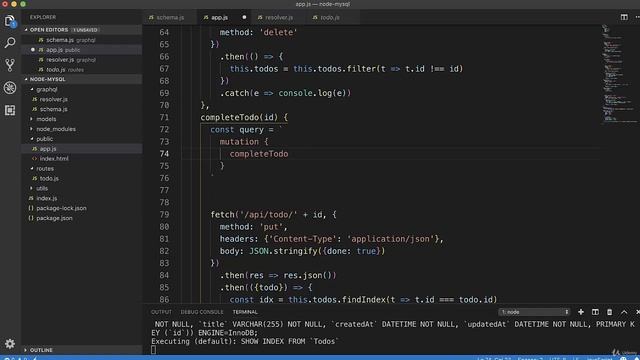Select the TERMINAL panel tab
This screenshot has width=640, height=360.
[245, 312]
